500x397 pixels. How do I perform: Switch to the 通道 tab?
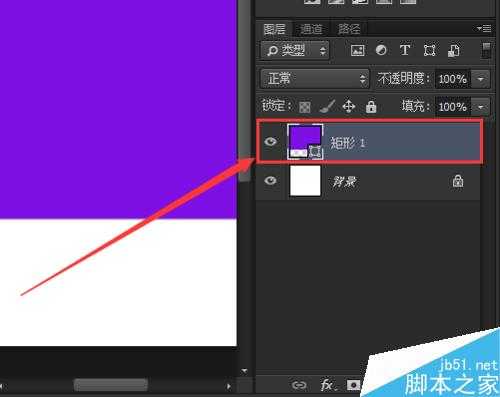pos(311,29)
